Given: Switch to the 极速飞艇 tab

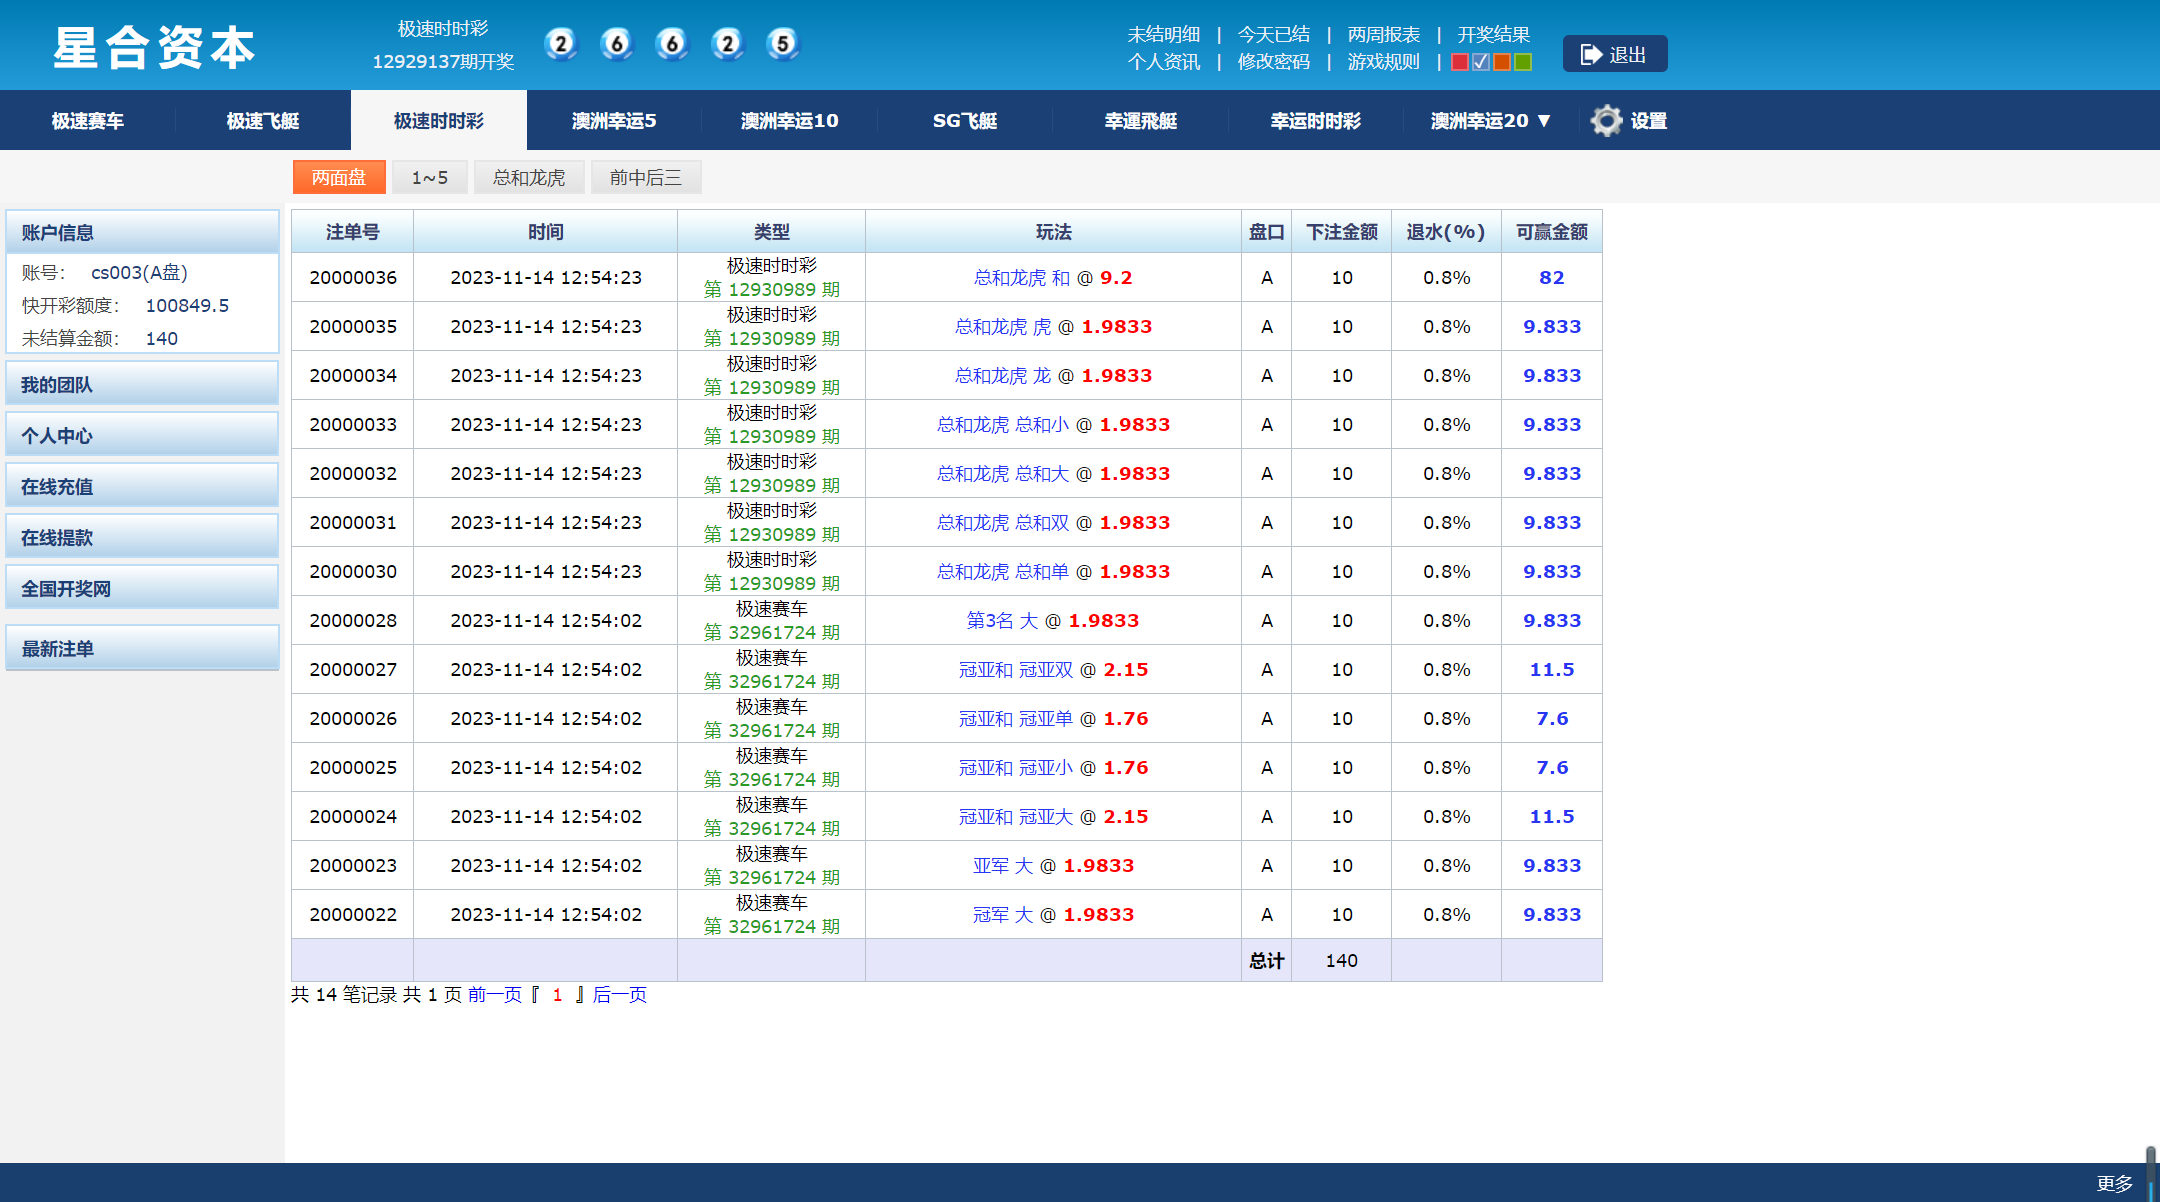Looking at the screenshot, I should click(263, 121).
